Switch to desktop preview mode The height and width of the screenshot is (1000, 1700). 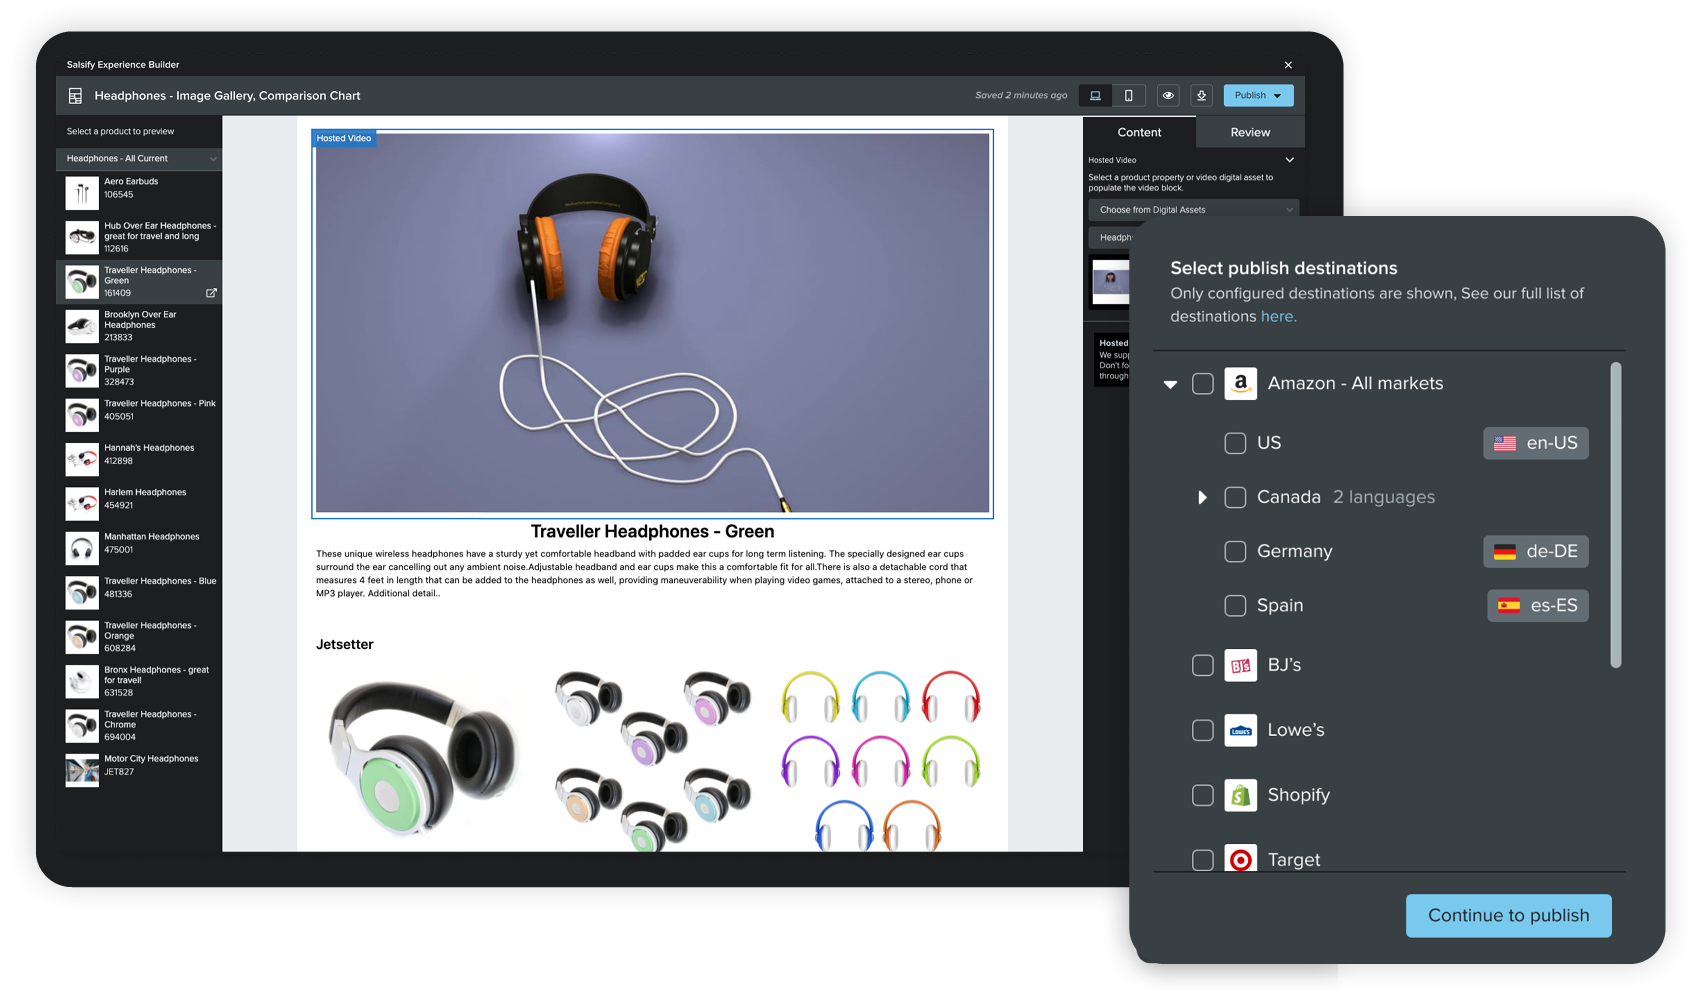pyautogui.click(x=1095, y=96)
